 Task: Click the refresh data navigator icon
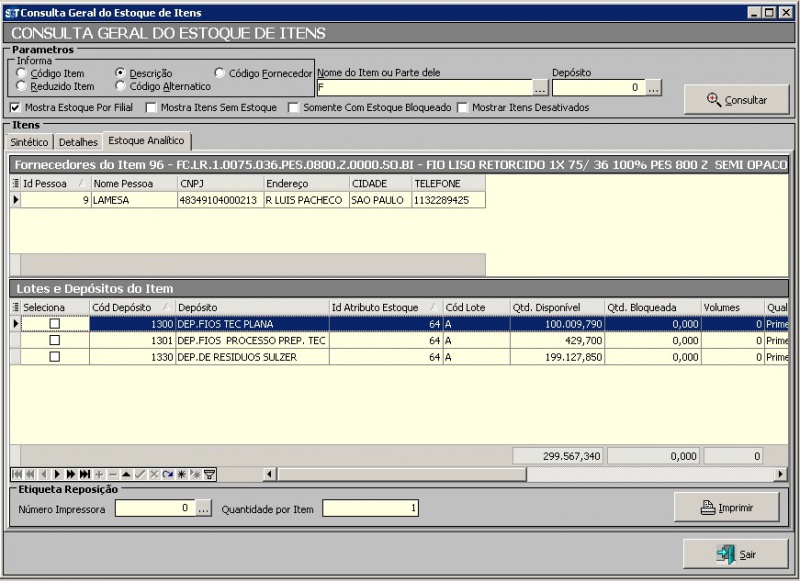coord(168,474)
